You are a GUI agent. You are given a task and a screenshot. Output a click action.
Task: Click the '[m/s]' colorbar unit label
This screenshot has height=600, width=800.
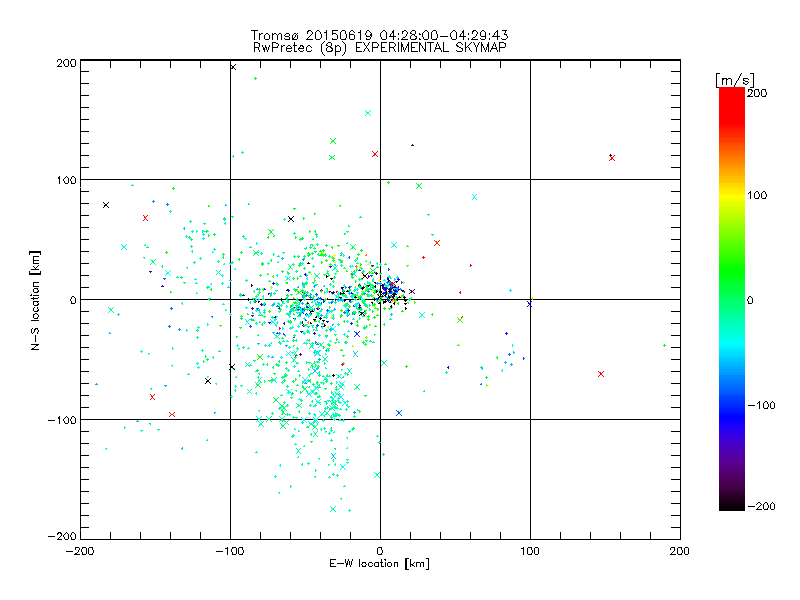coord(734,80)
